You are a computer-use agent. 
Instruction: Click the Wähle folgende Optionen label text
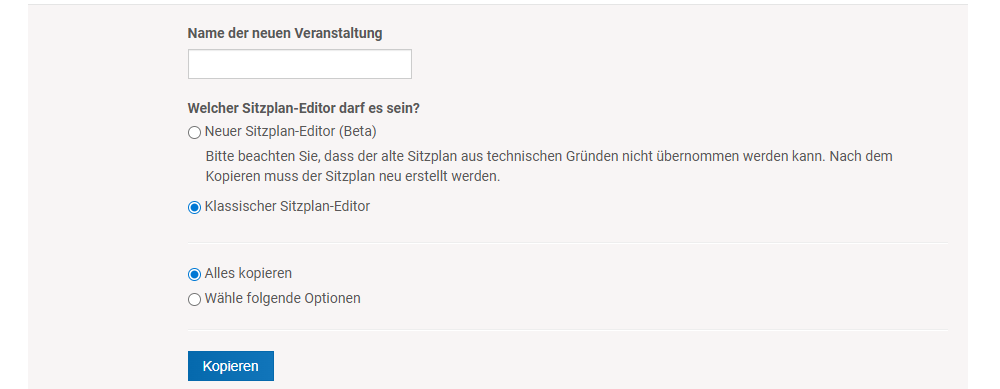283,298
